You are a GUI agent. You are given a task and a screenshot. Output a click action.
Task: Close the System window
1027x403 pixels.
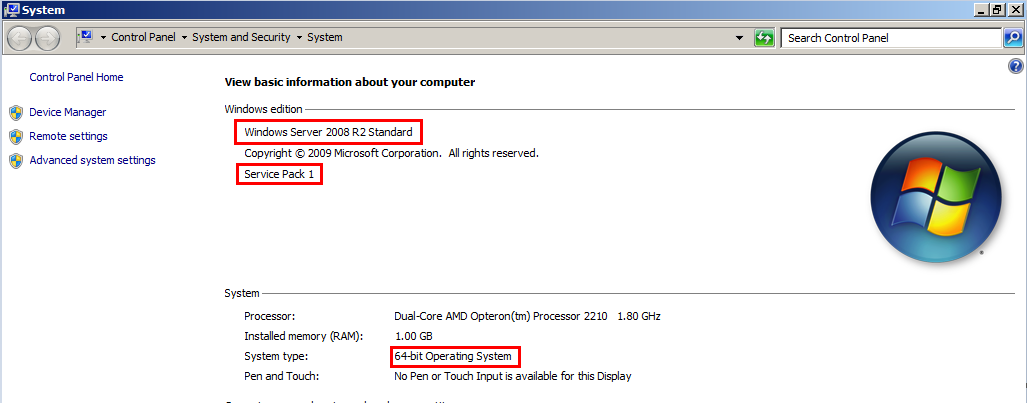point(1015,9)
